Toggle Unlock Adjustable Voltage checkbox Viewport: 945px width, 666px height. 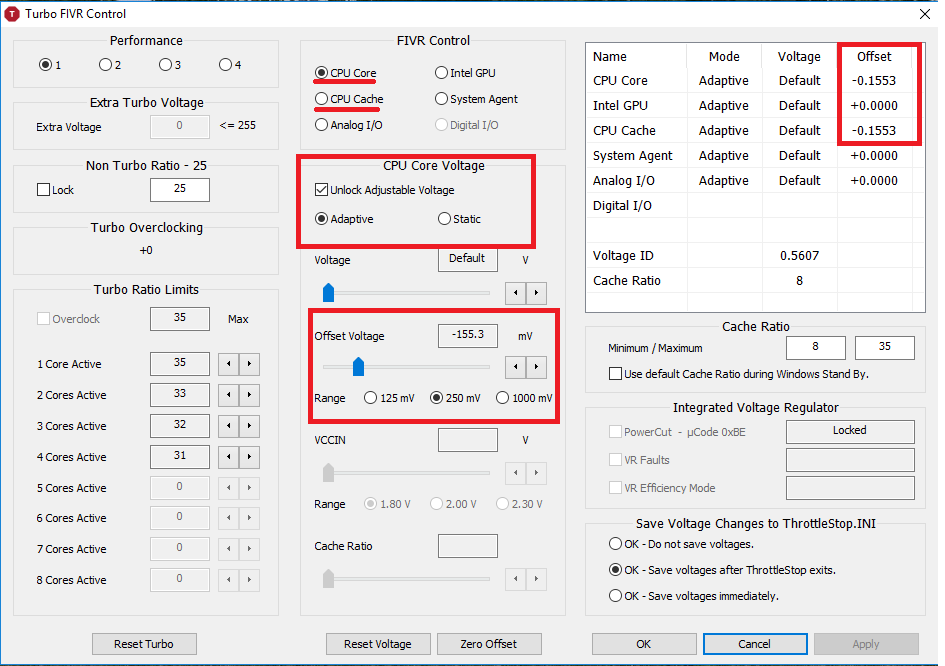tap(321, 190)
